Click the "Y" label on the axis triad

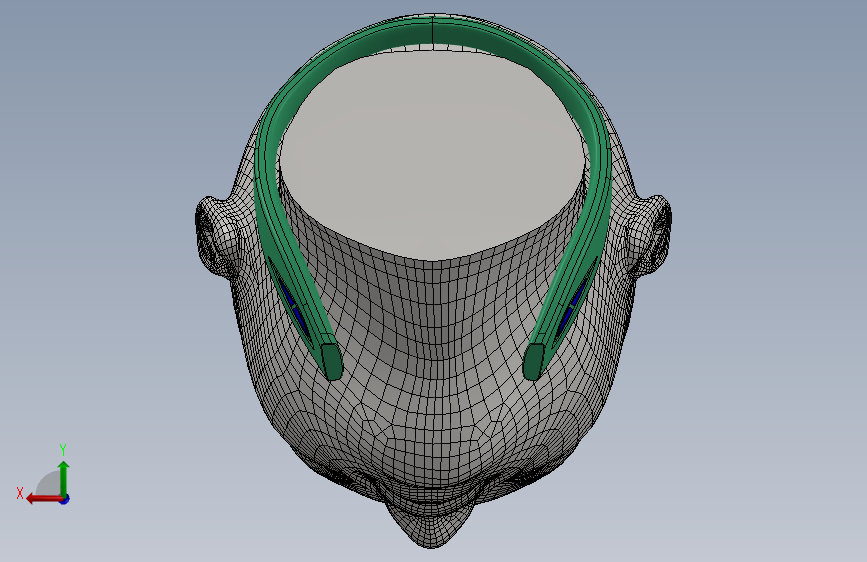point(63,449)
